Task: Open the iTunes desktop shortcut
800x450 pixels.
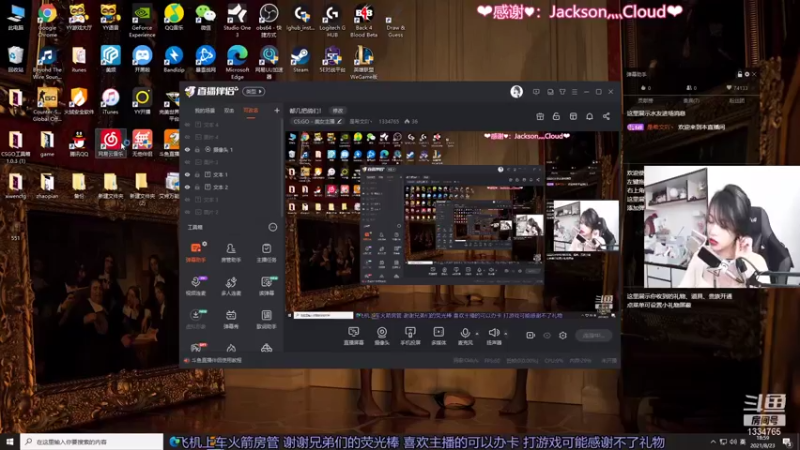Action: pos(110,101)
